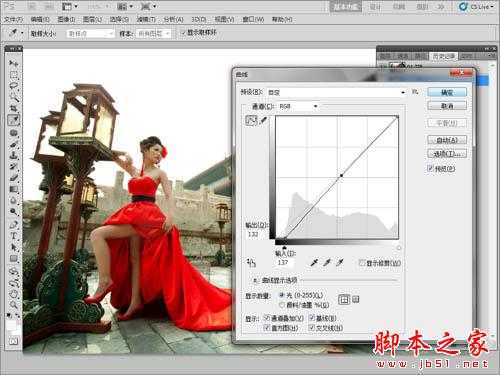The width and height of the screenshot is (500, 375).
Task: Open the File (F) menu
Action: (x=13, y=20)
